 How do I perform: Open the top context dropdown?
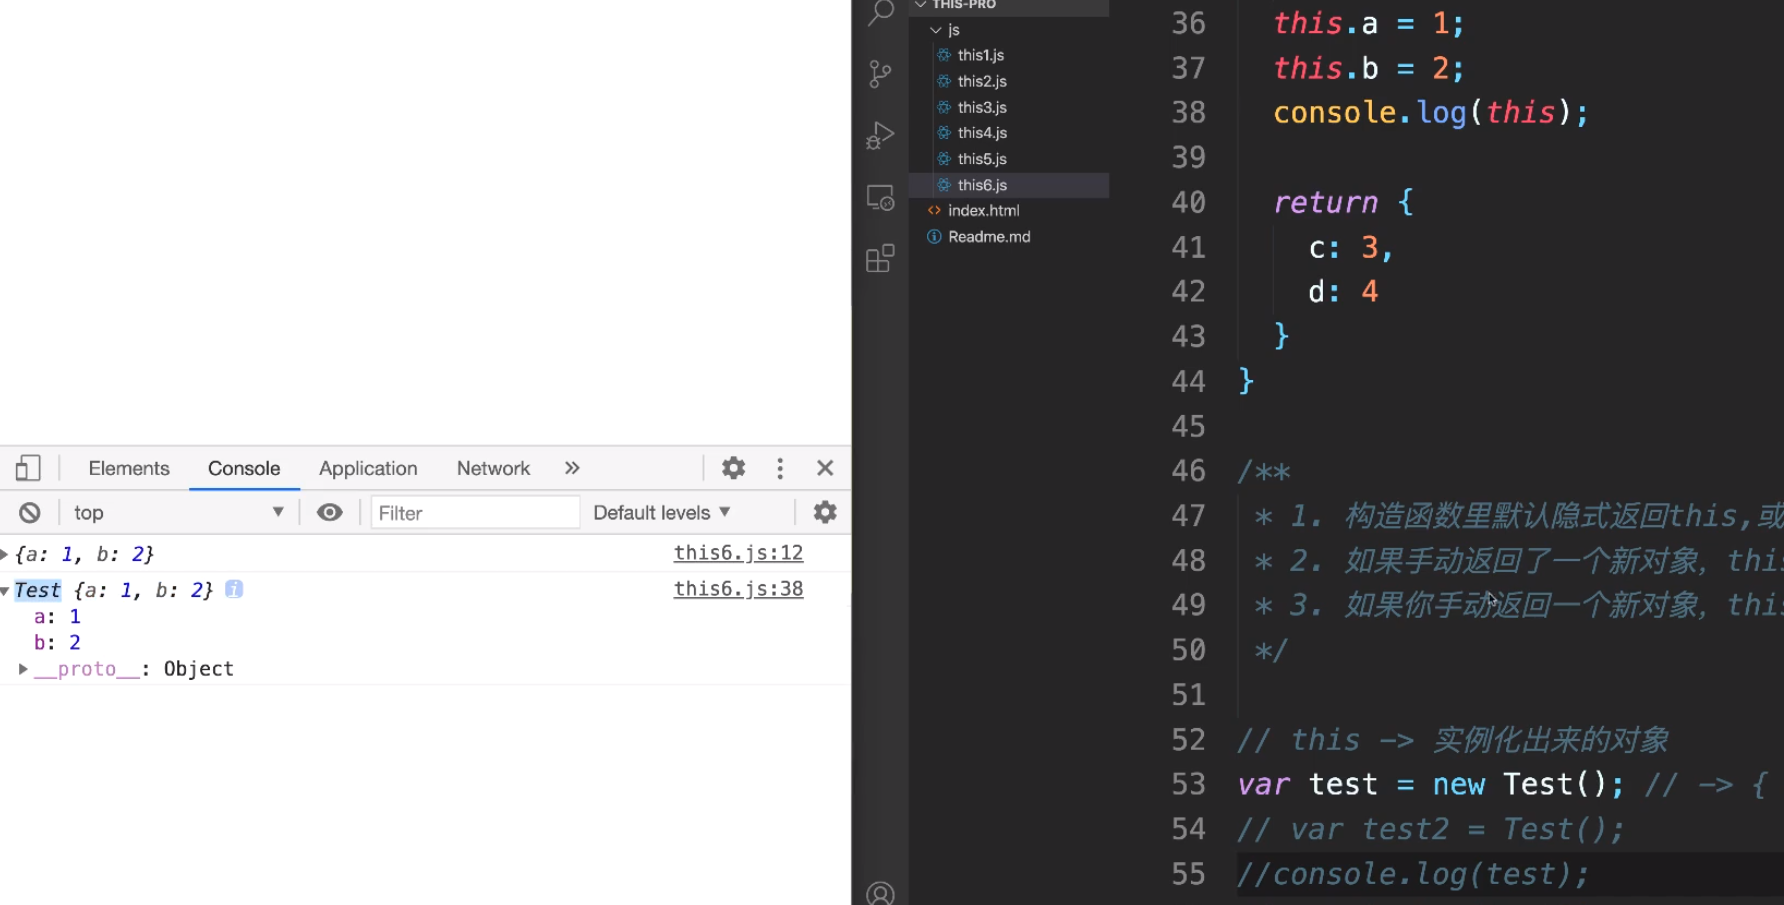tap(178, 513)
